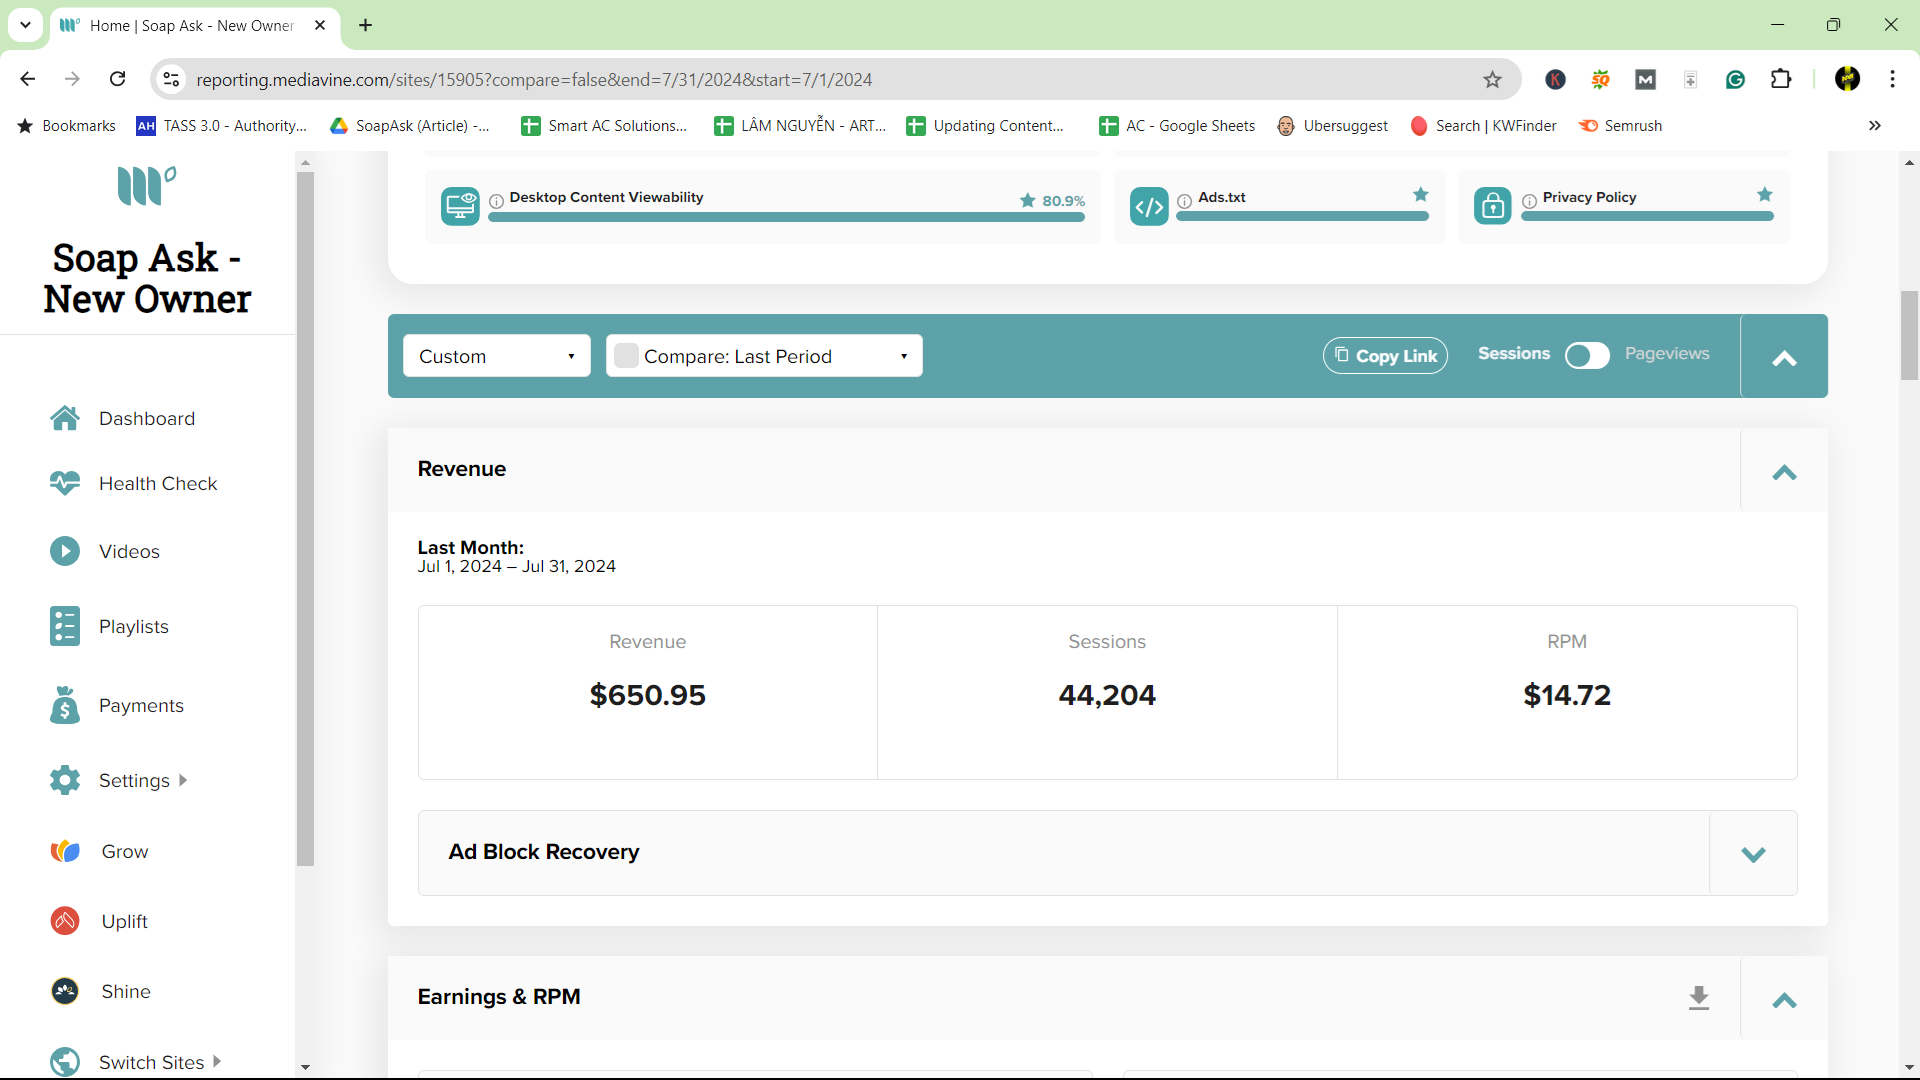Toggle the Sessions/Pageviews switch
The height and width of the screenshot is (1080, 1920).
tap(1587, 355)
